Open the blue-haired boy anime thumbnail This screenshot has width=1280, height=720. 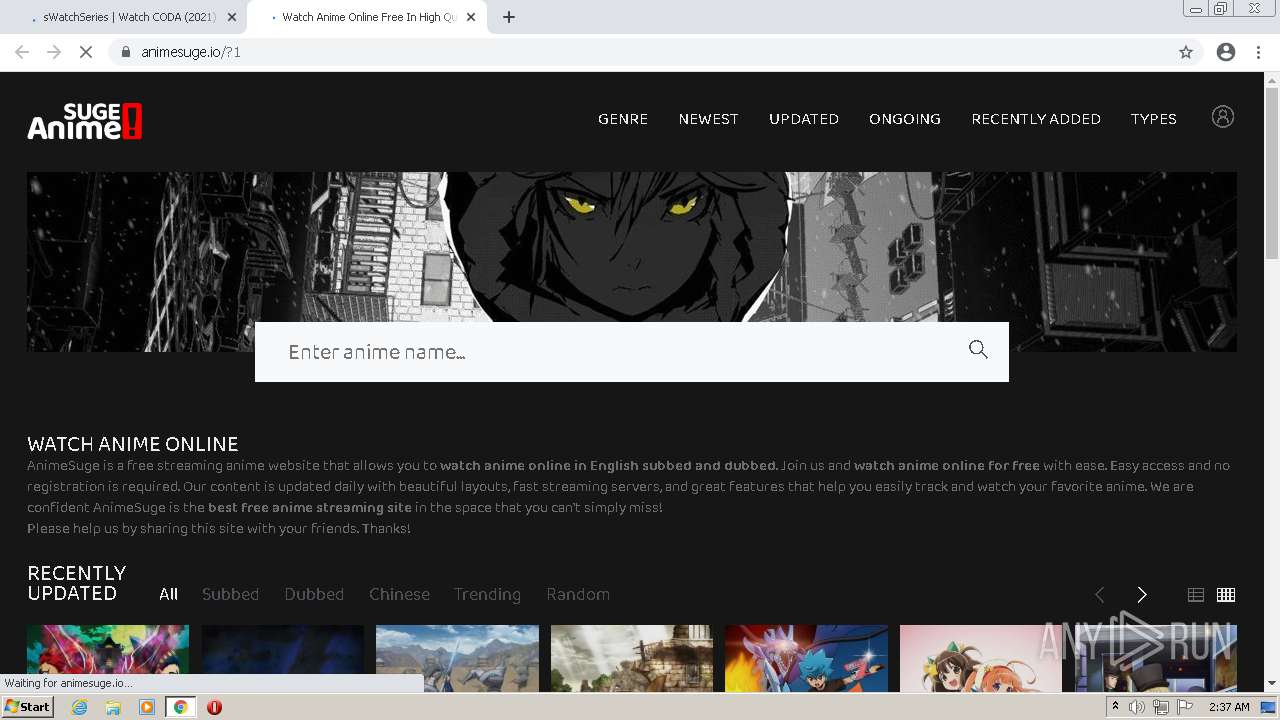click(806, 658)
